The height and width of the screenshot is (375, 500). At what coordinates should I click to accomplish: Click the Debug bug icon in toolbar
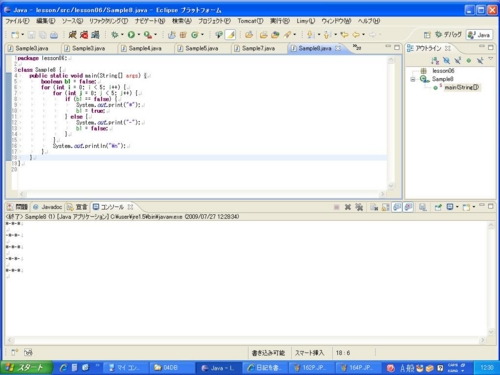coord(115,35)
